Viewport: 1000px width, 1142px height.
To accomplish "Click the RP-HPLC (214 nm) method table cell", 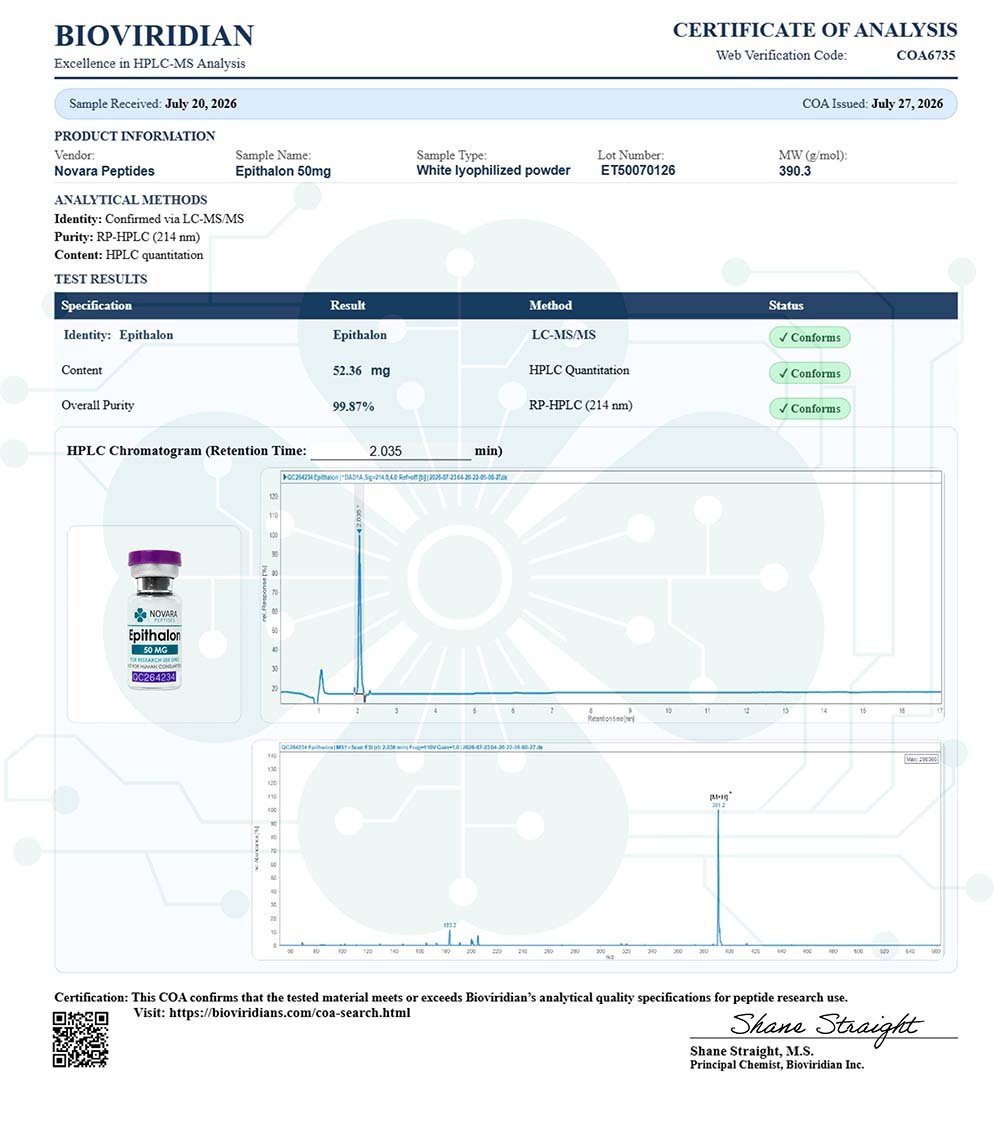I will pyautogui.click(x=580, y=405).
